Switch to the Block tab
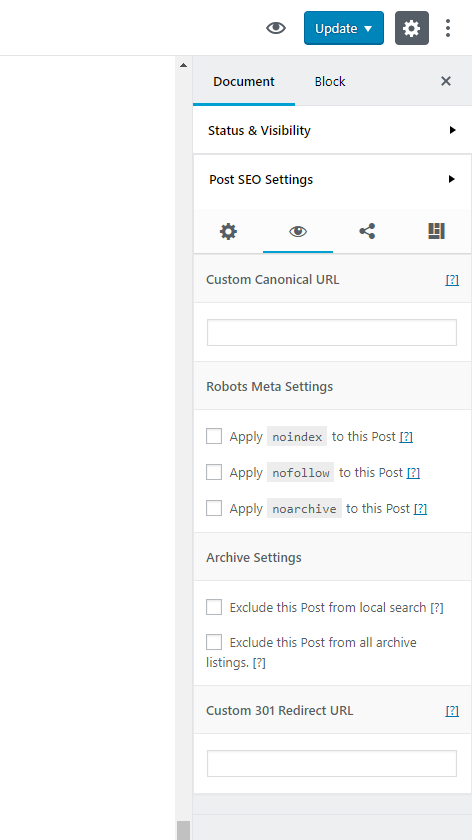The height and width of the screenshot is (840, 472). [x=330, y=81]
